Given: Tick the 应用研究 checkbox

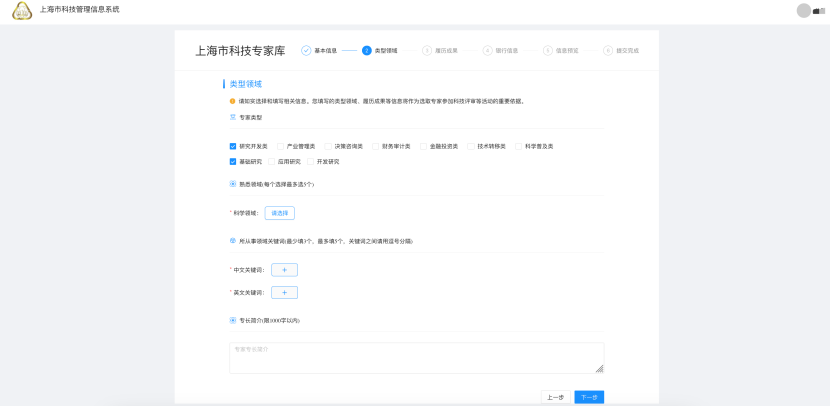Looking at the screenshot, I should [272, 161].
